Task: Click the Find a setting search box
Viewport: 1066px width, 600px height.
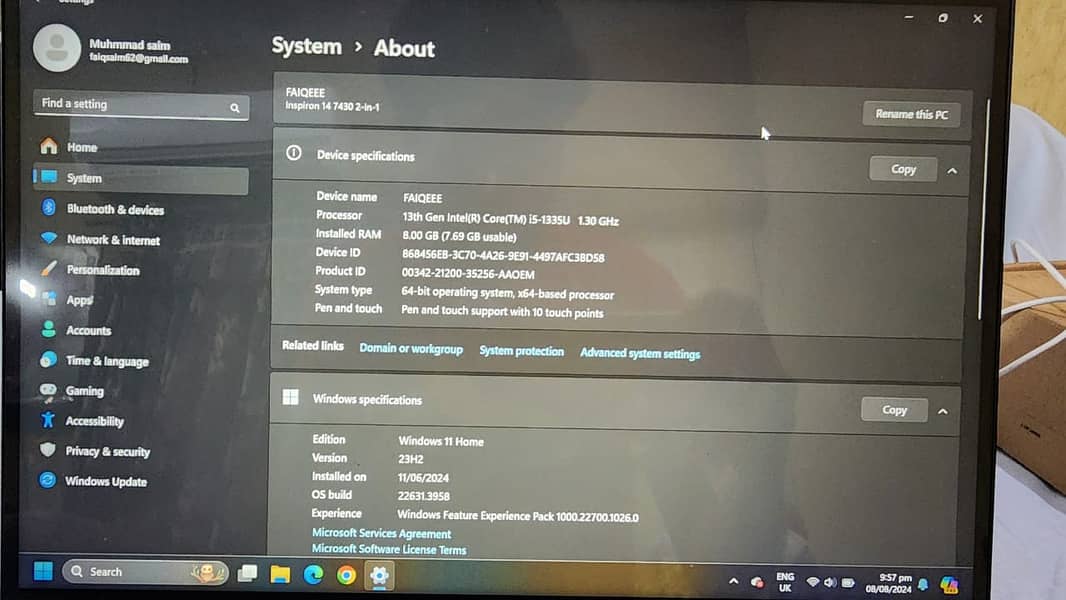Action: pyautogui.click(x=140, y=105)
